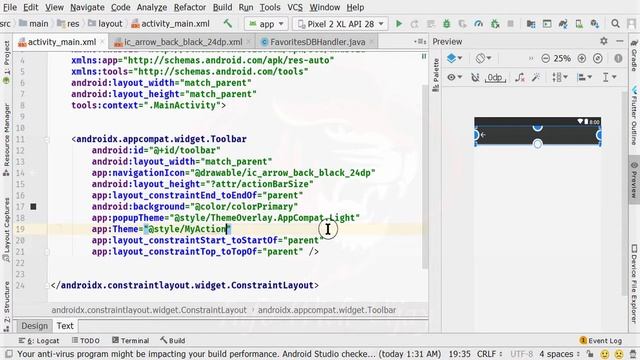
Task: Open the app run configuration dropdown
Action: (266, 24)
